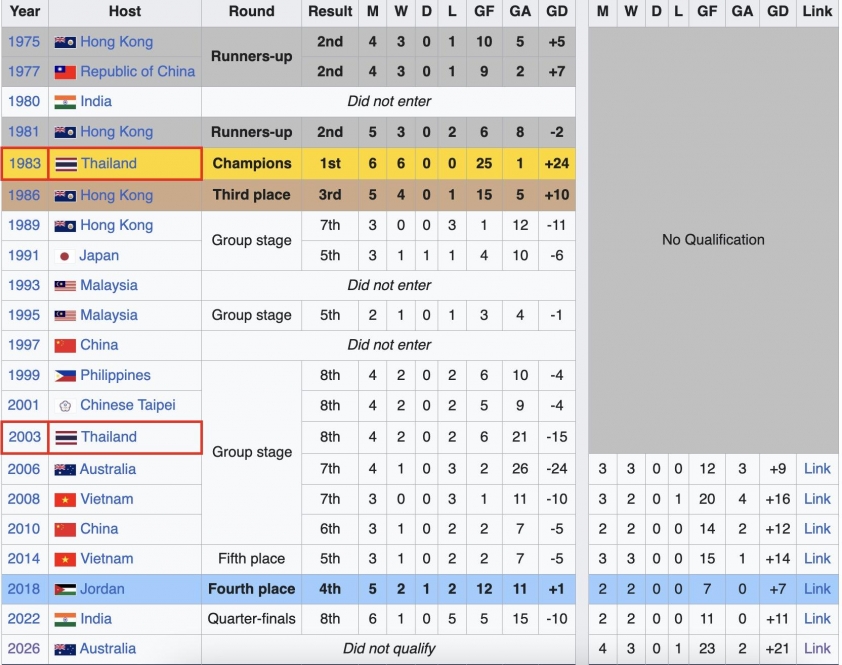Click the Vietnam flag in the 2008 row
Viewport: 842px width, 665px height.
pos(65,500)
